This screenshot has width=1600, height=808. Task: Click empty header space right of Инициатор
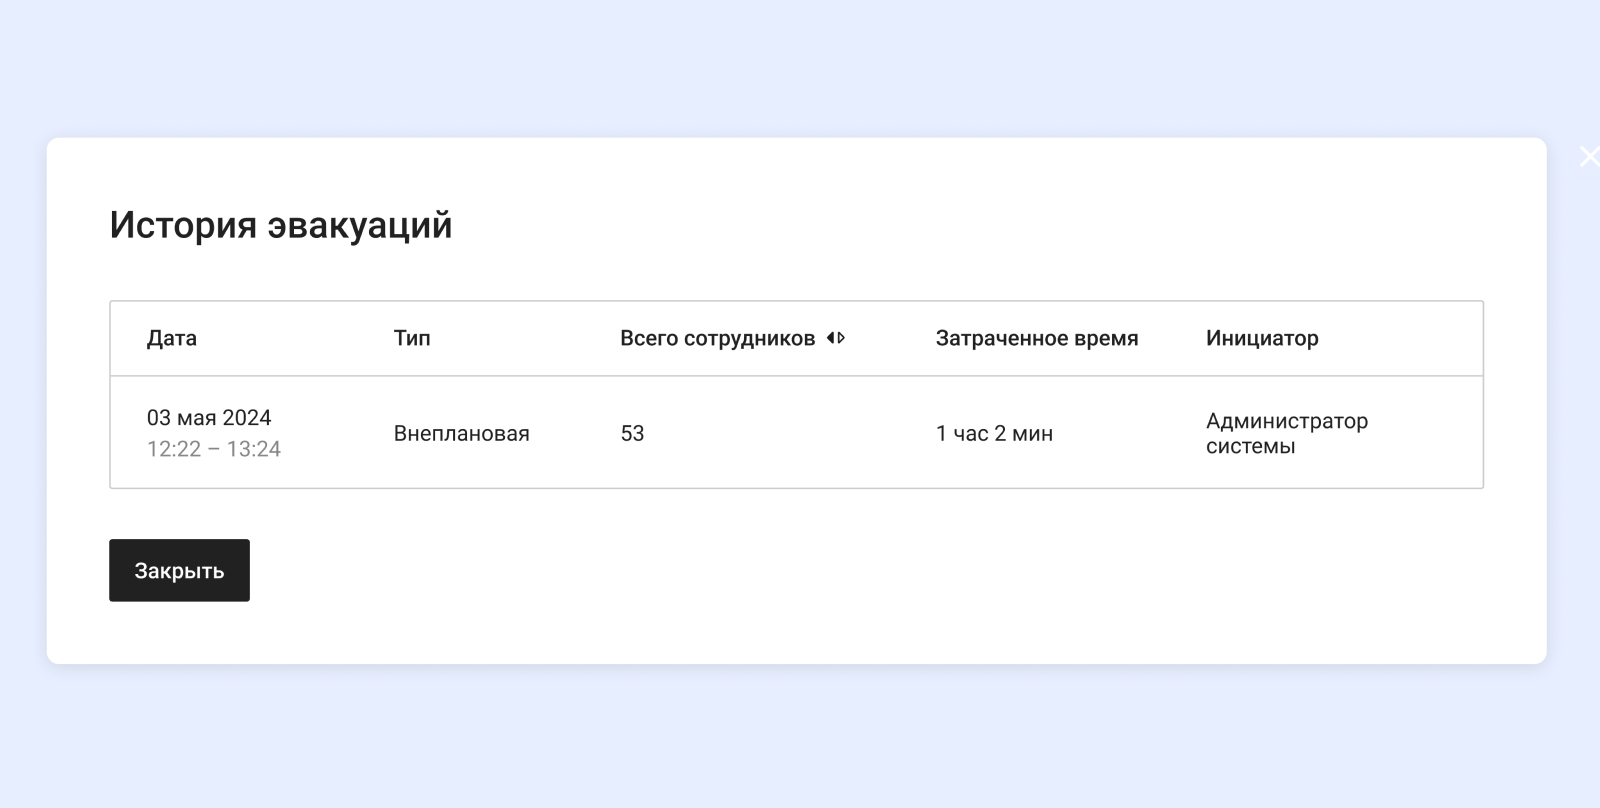(x=1410, y=338)
